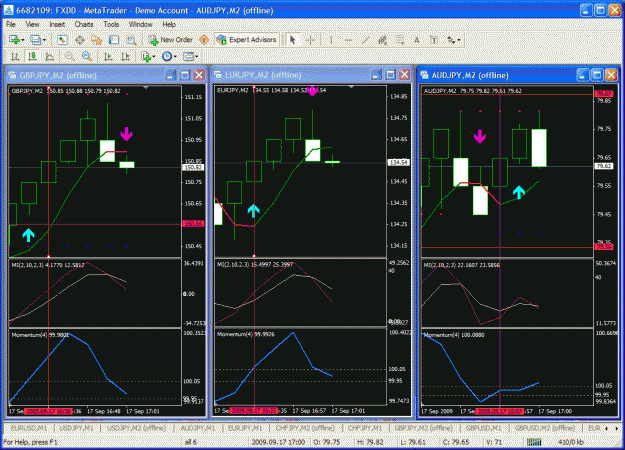
Task: Switch to GBPJPY,M2 (offline) chart tab
Action: (423, 428)
